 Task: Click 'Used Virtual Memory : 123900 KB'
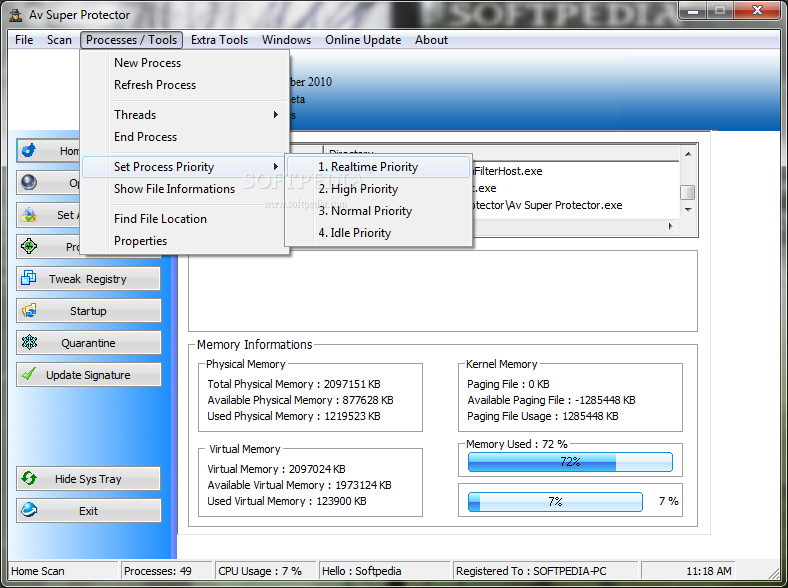[287, 501]
